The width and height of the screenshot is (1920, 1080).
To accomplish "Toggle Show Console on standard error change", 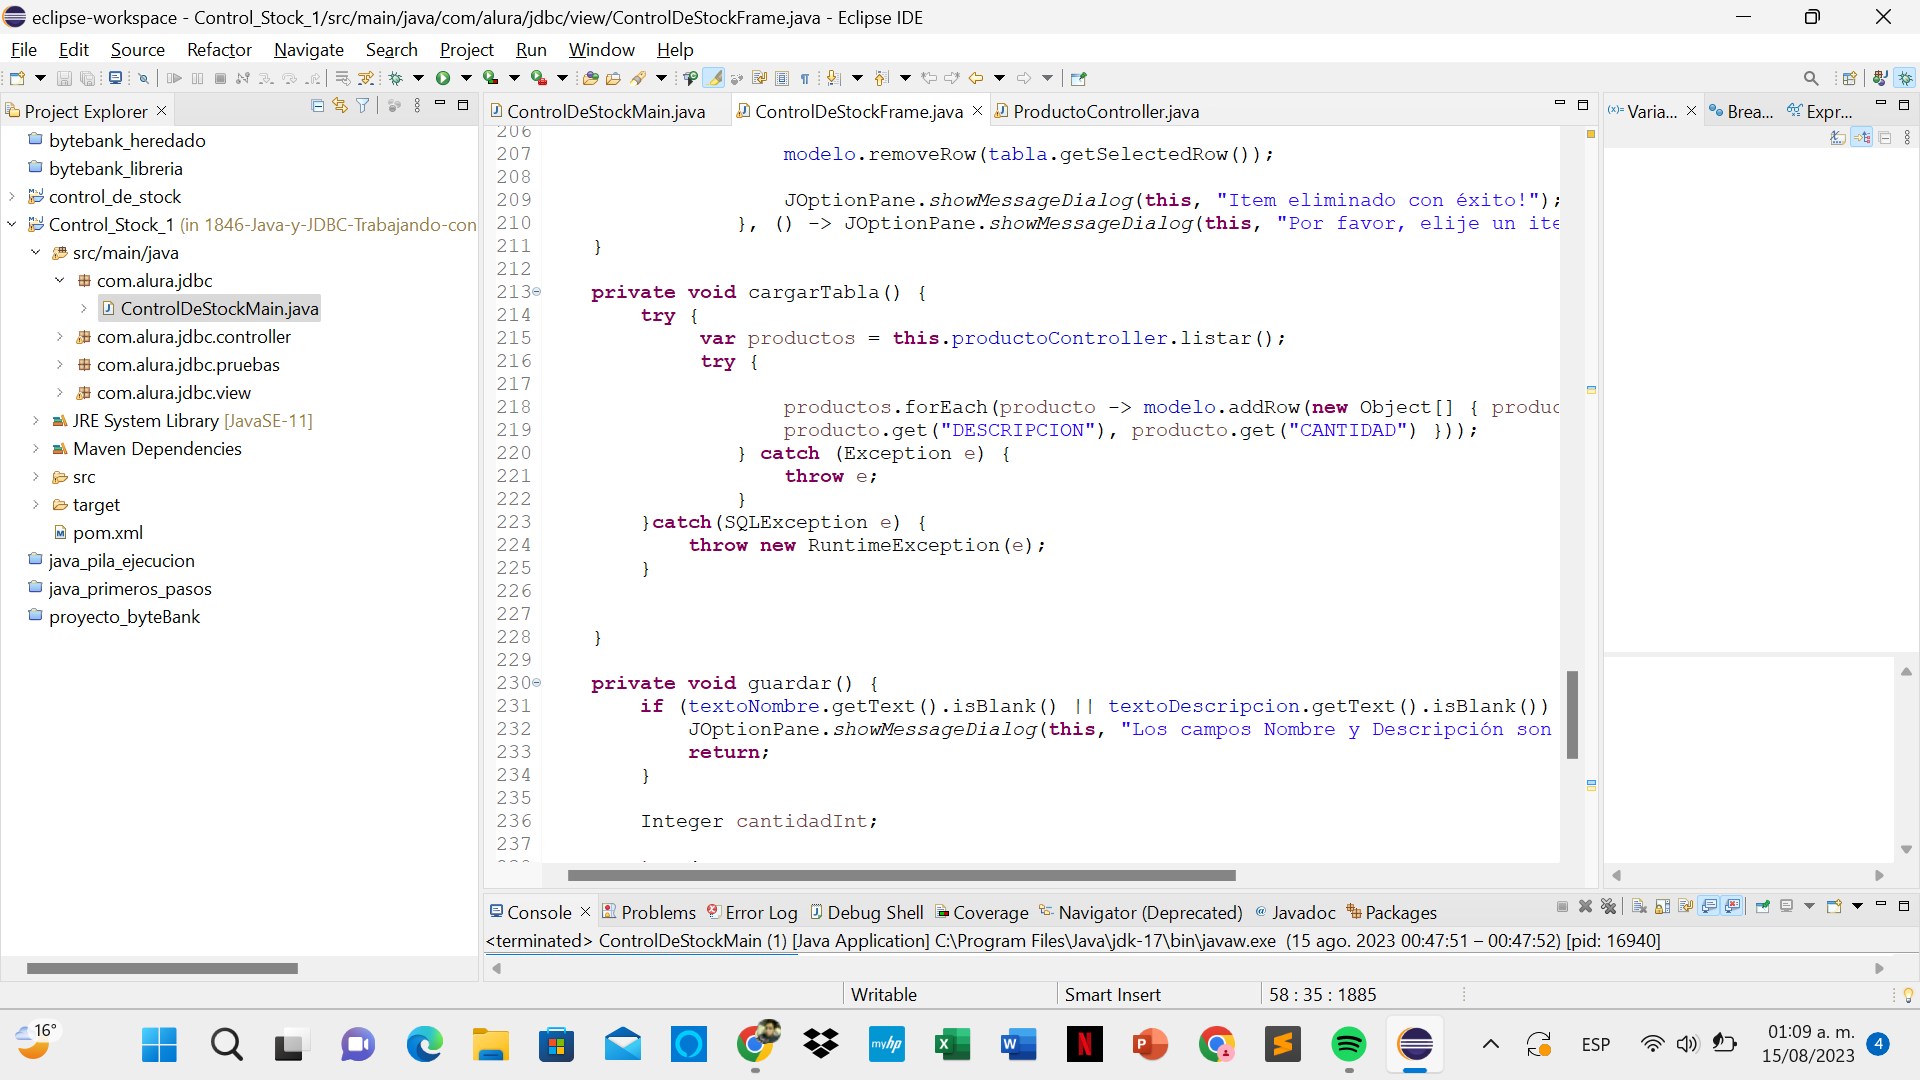I will coord(1732,906).
